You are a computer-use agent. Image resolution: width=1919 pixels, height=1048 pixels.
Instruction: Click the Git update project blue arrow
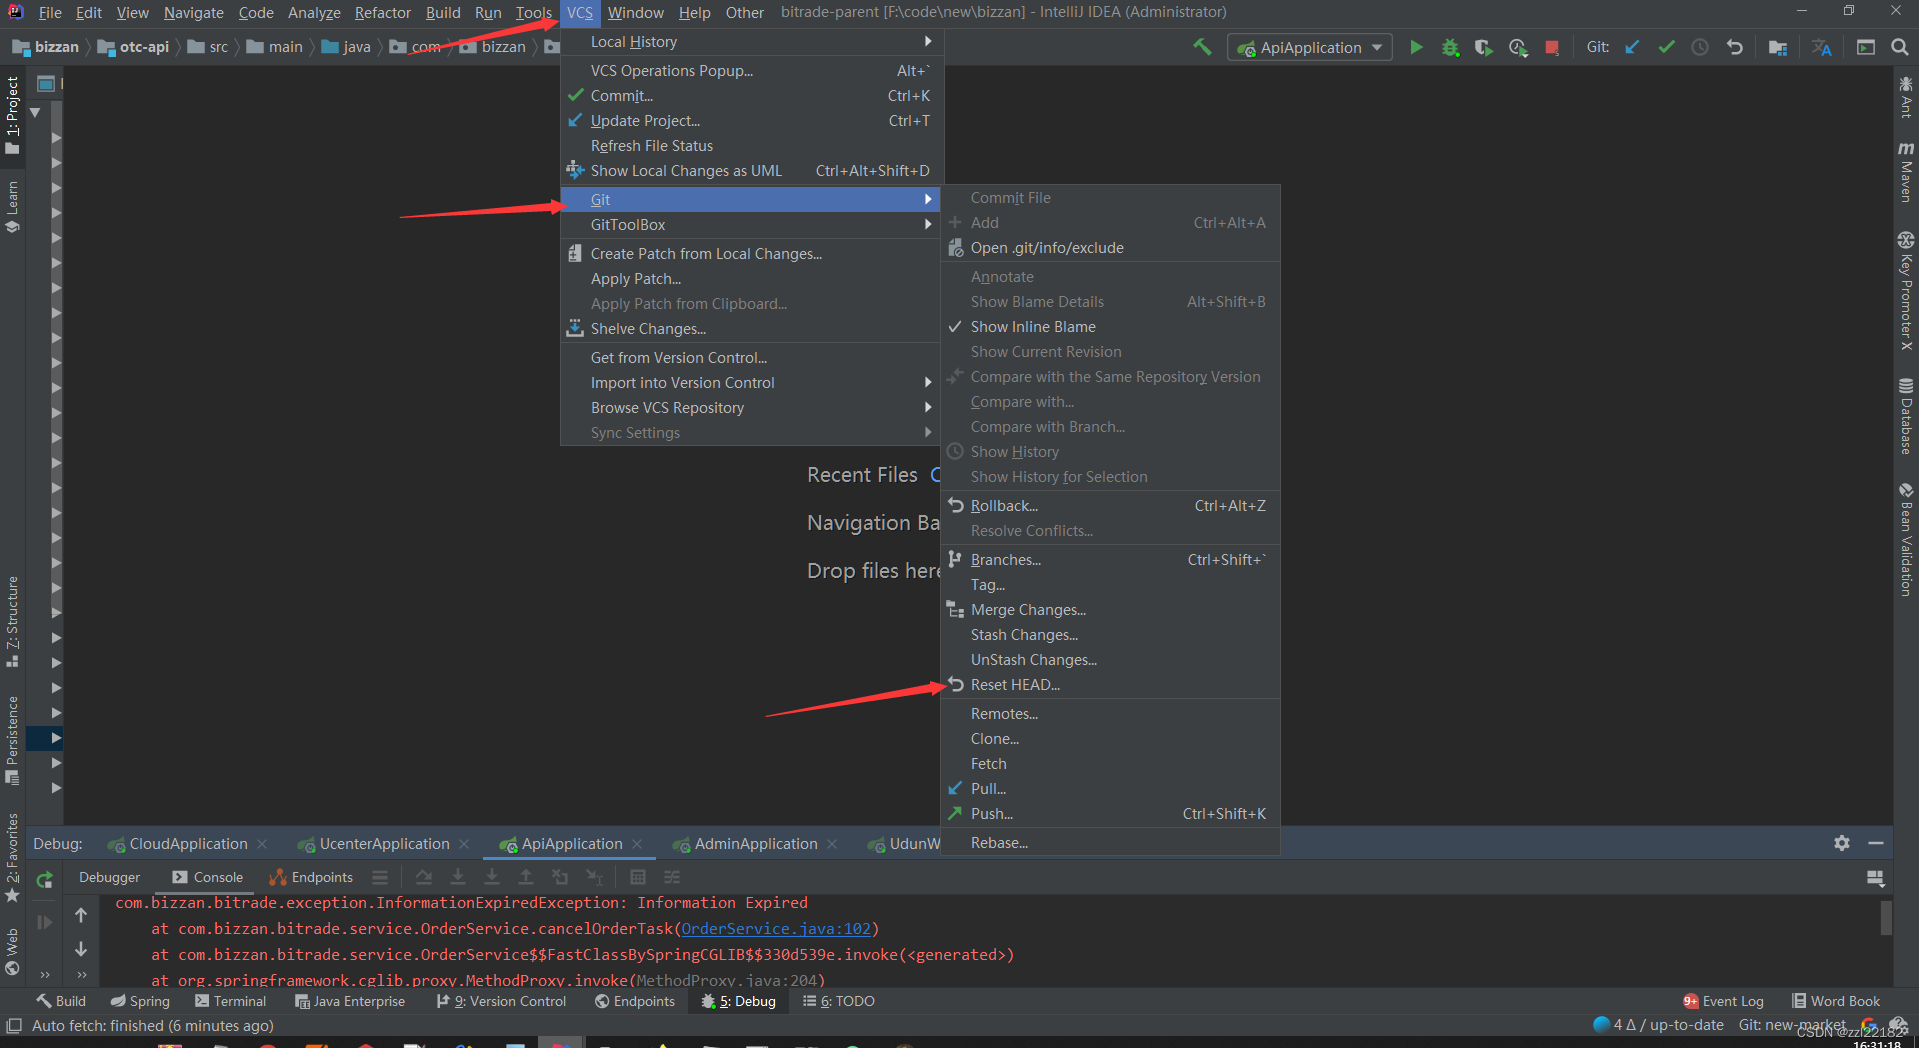pos(1632,47)
